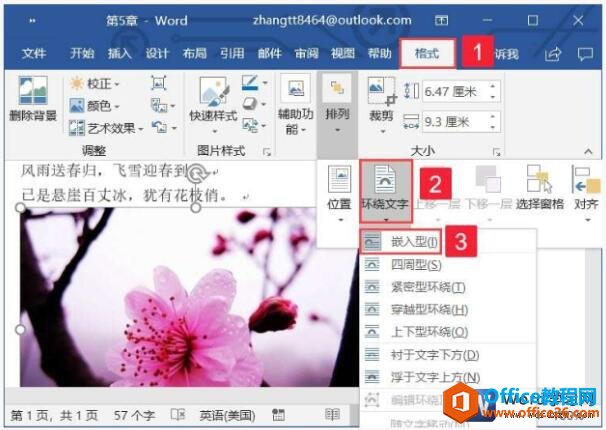Choose the 衬于文字下方(D) option
The width and height of the screenshot is (606, 430).
448,355
